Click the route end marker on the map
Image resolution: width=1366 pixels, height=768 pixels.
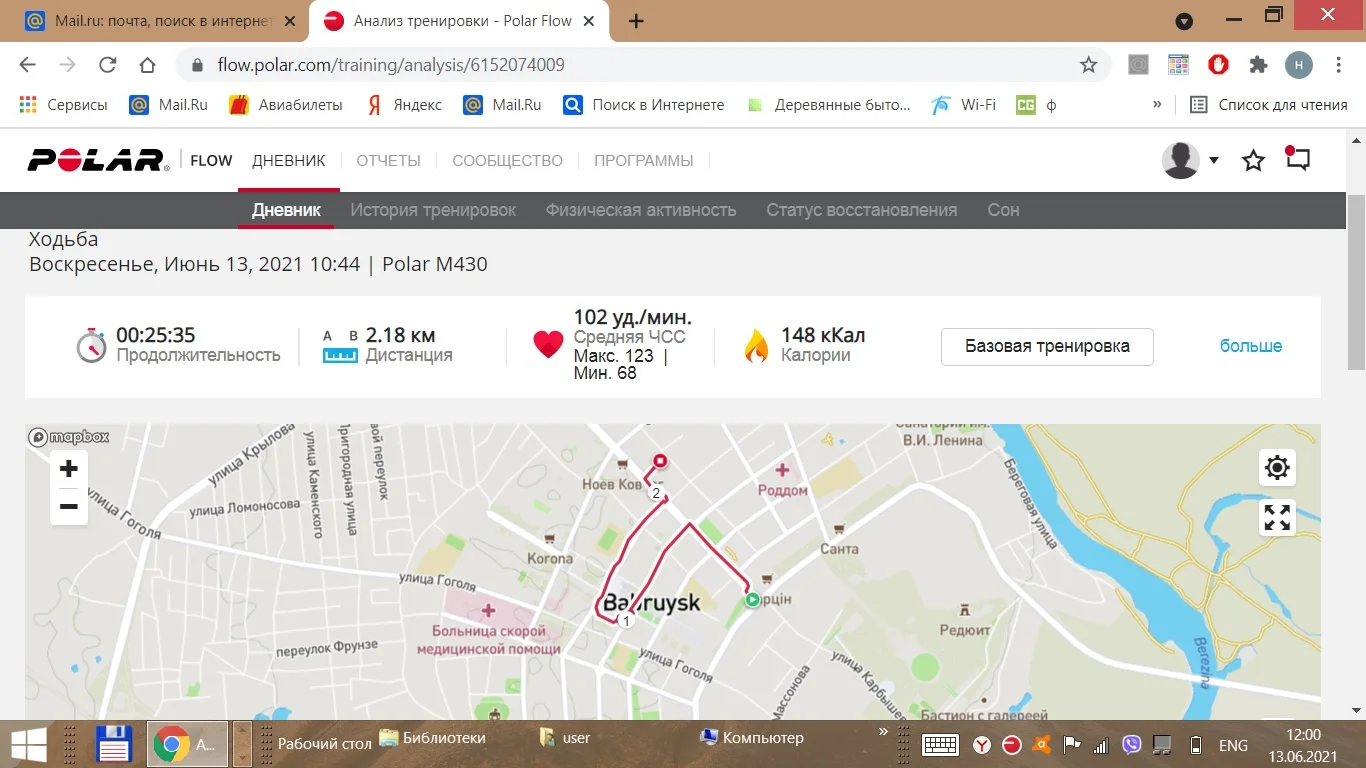pyautogui.click(x=660, y=461)
